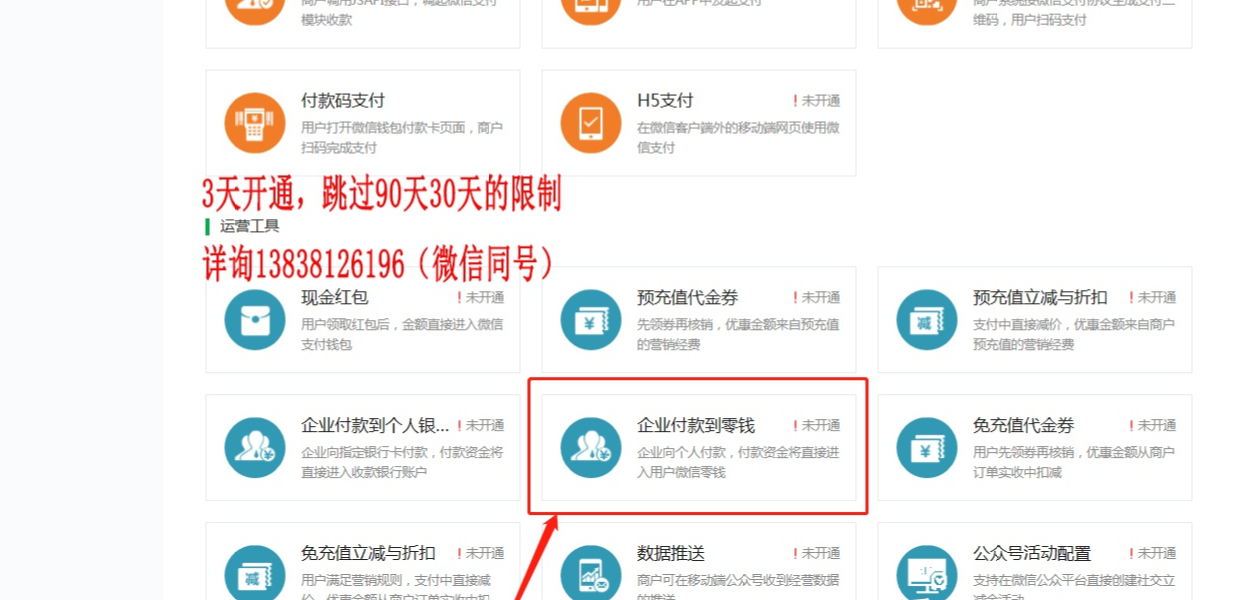Click description 在微信客户端外的移动端网页使用微信支付
This screenshot has height=600, width=1242.
click(738, 137)
